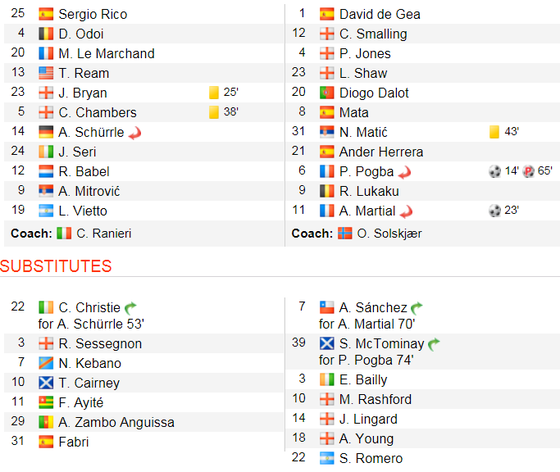
Task: Click the penalty goal icon at 65'
Action: [528, 171]
